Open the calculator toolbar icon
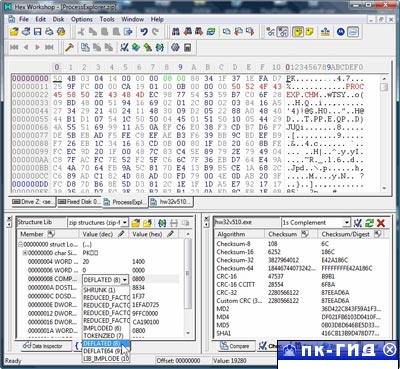This screenshot has height=369, width=400. pyautogui.click(x=187, y=47)
